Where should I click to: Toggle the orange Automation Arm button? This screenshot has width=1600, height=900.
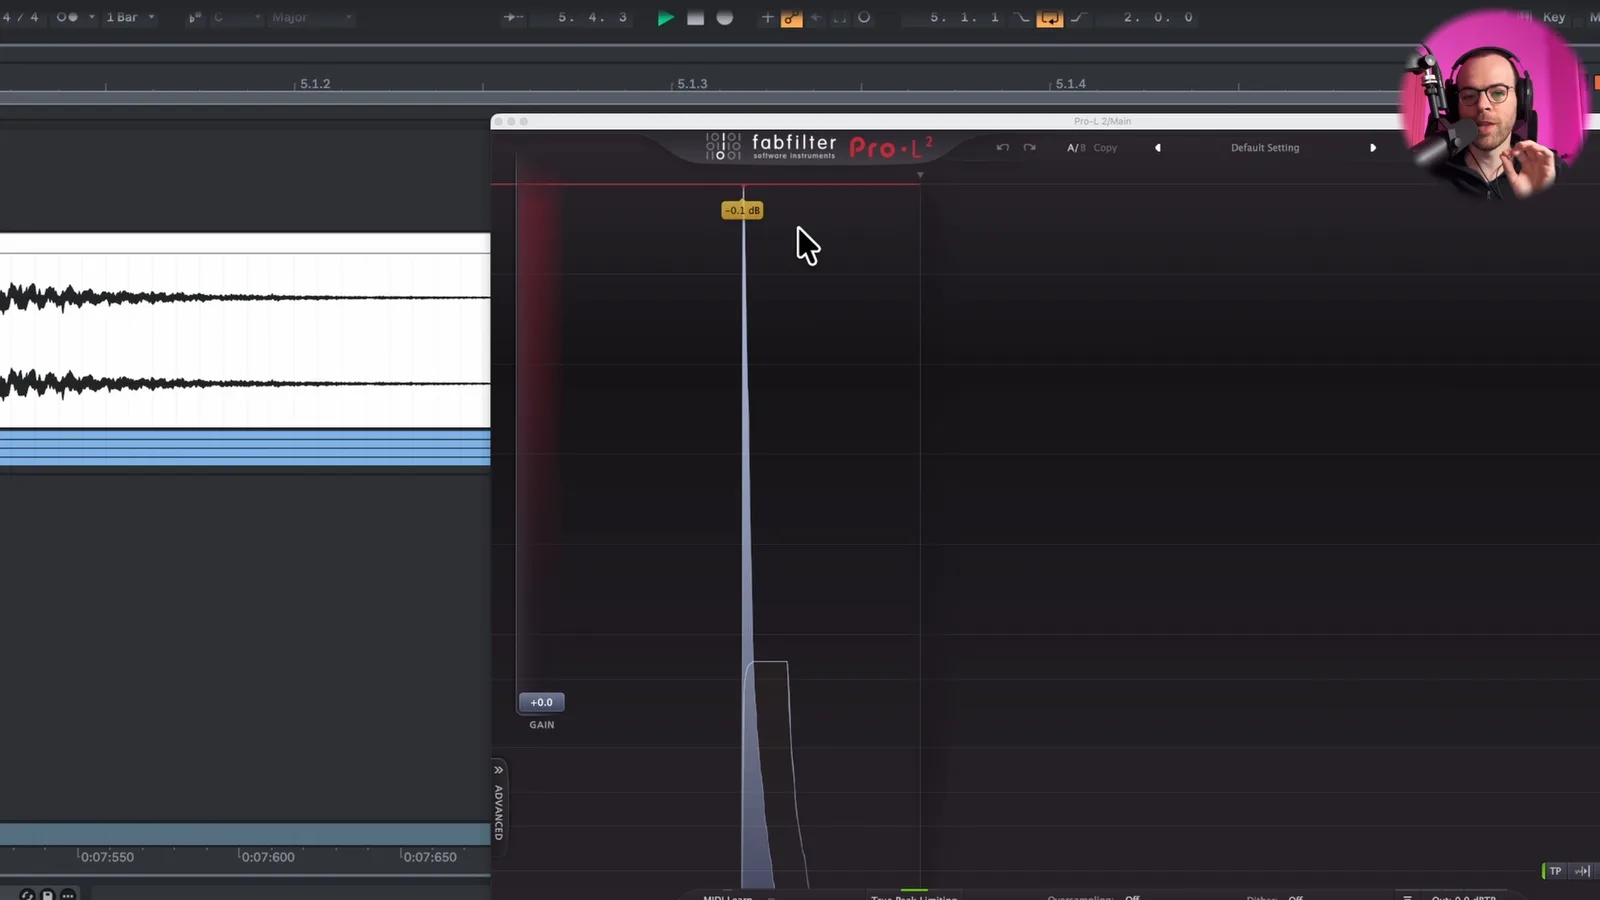(791, 18)
